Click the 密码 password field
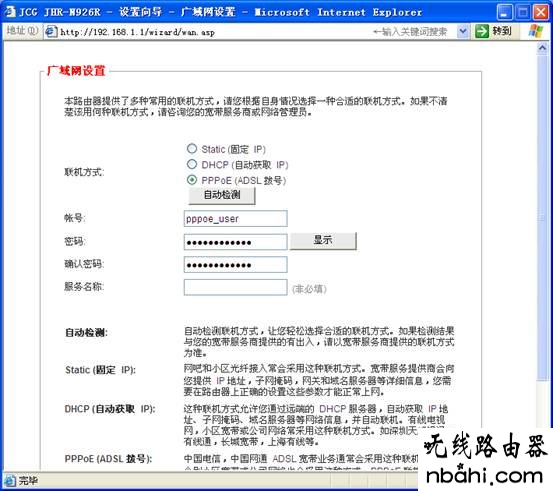The height and width of the screenshot is (491, 553). [x=235, y=242]
